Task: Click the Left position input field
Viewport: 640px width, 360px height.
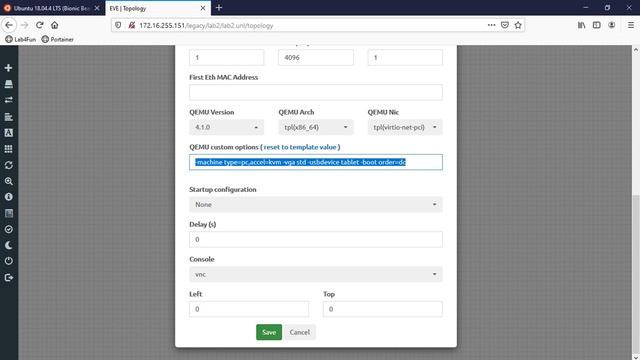Action: pyautogui.click(x=249, y=309)
